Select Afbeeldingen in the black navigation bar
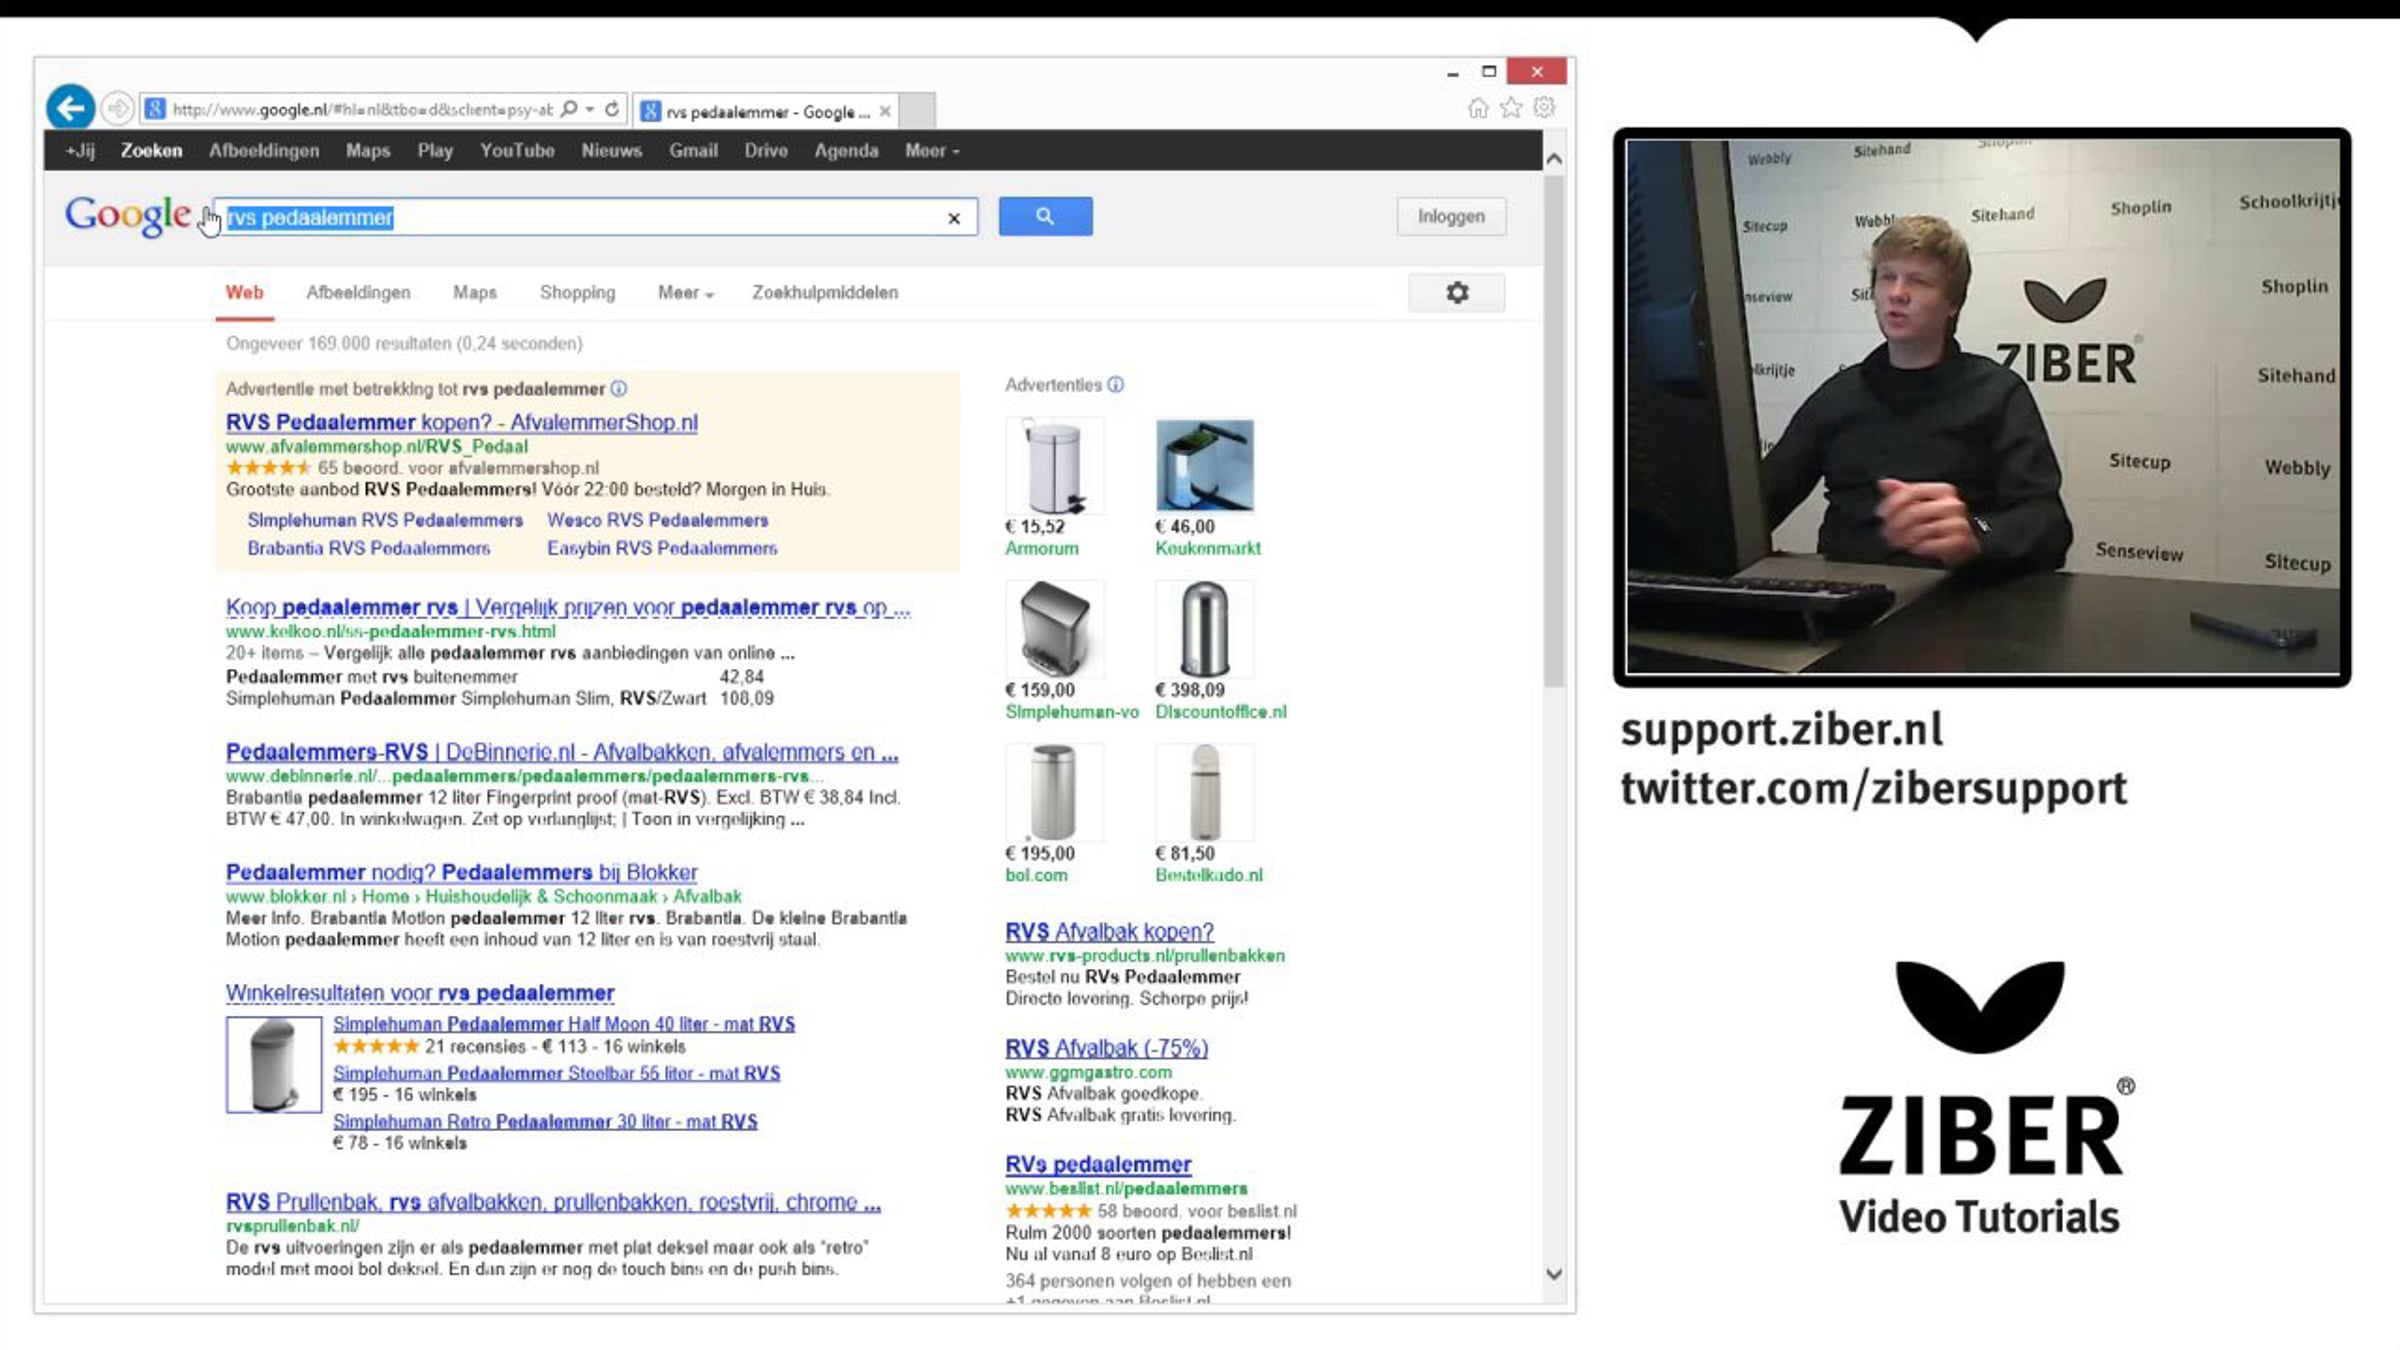 pyautogui.click(x=264, y=151)
